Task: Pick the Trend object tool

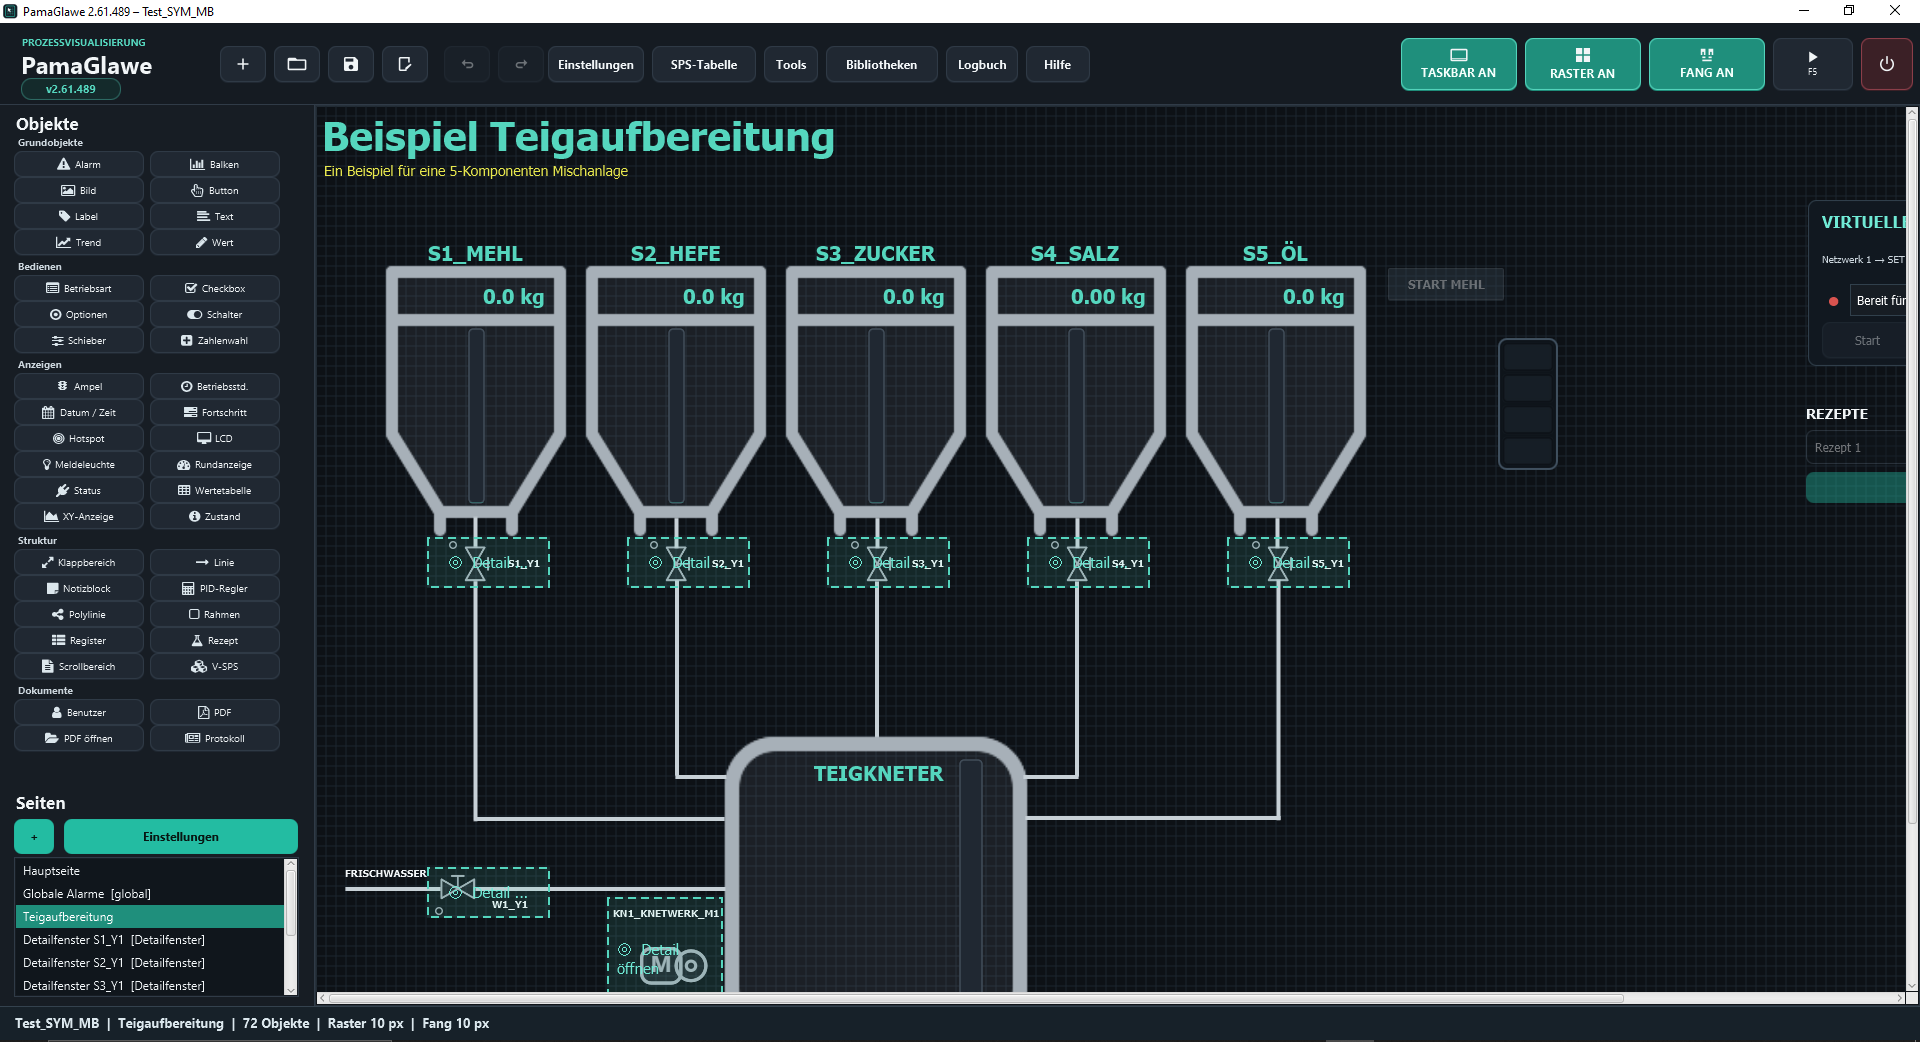Action: tap(79, 242)
